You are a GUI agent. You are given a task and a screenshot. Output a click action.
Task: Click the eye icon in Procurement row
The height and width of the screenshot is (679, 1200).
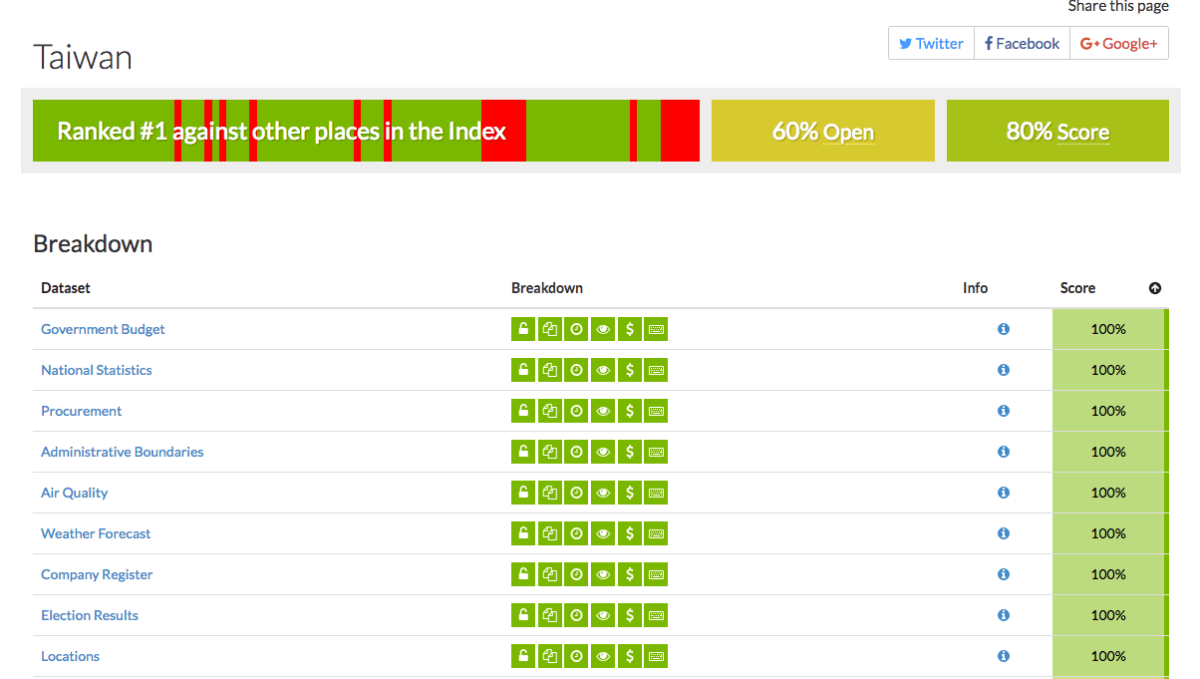click(x=603, y=411)
